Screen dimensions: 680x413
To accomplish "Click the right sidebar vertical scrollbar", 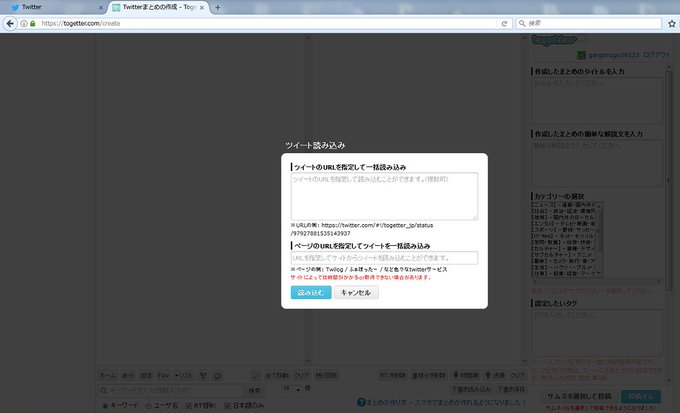I will pos(669,223).
